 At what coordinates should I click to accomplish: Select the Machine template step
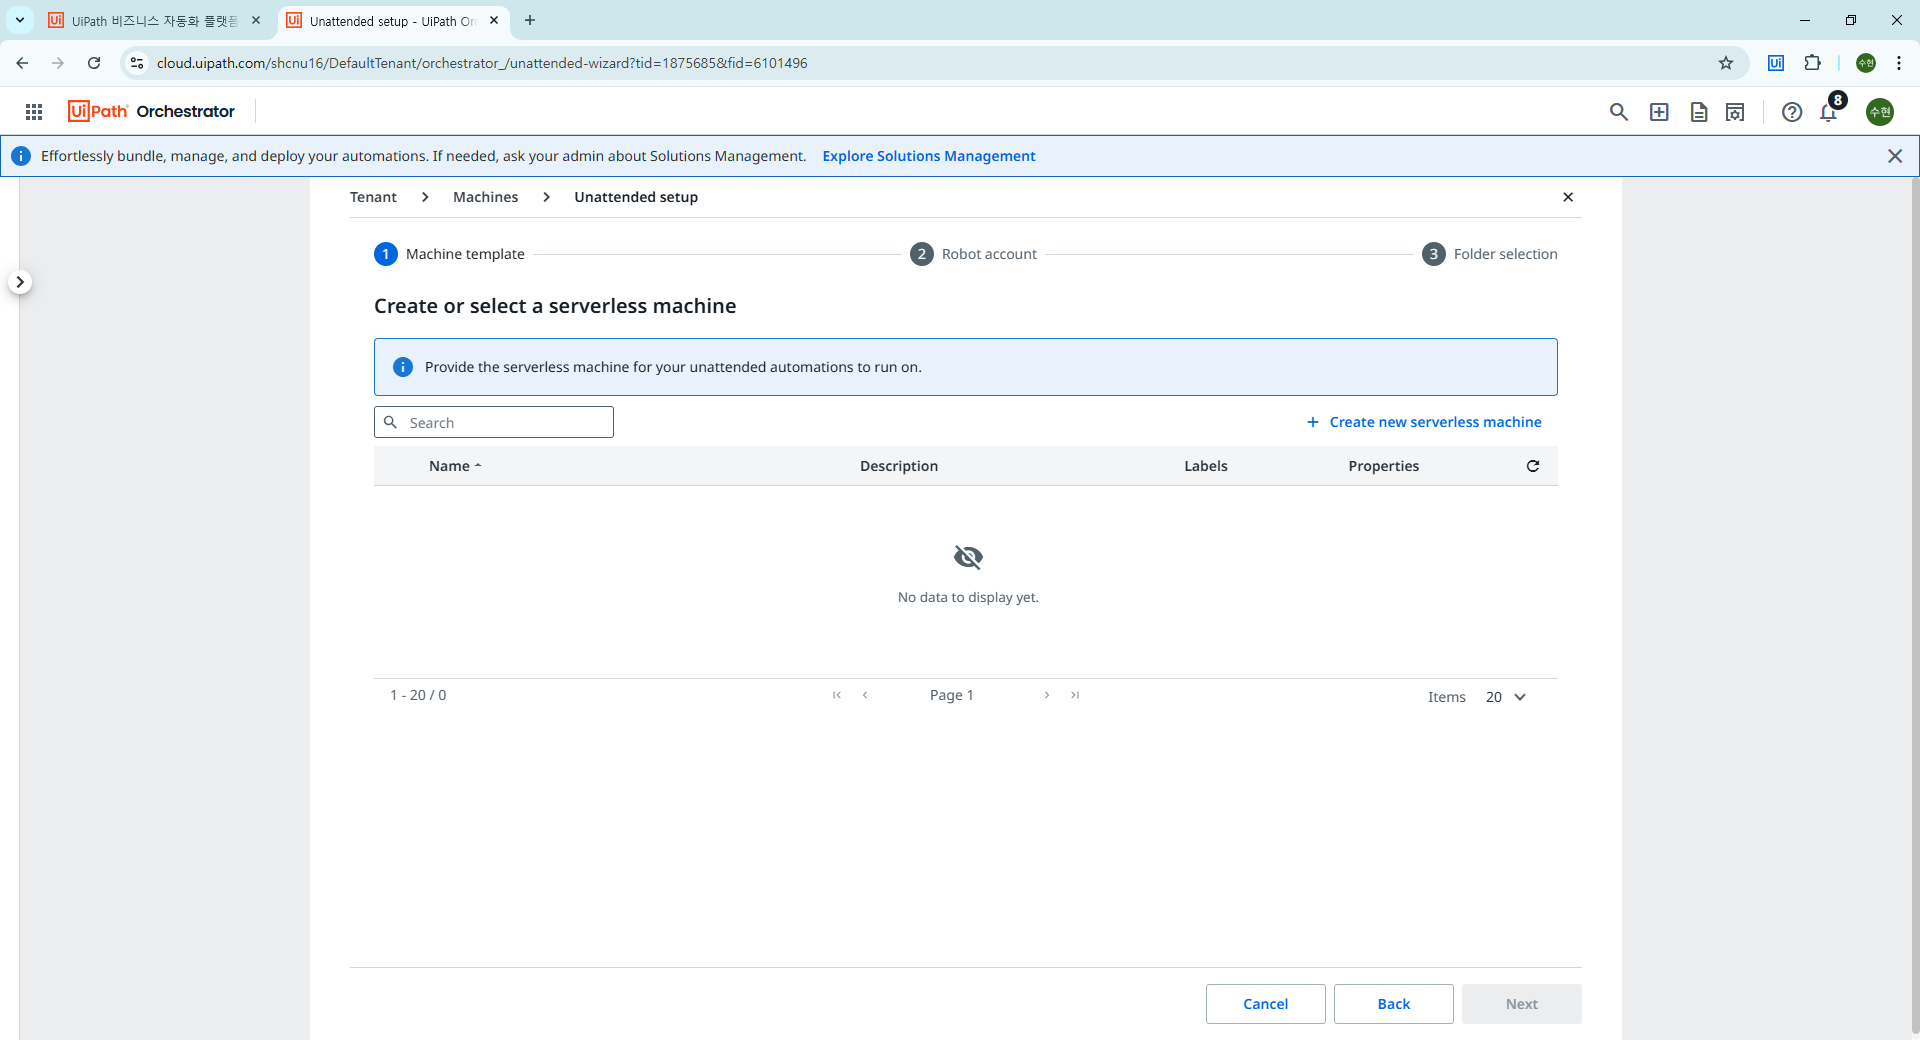tap(449, 254)
